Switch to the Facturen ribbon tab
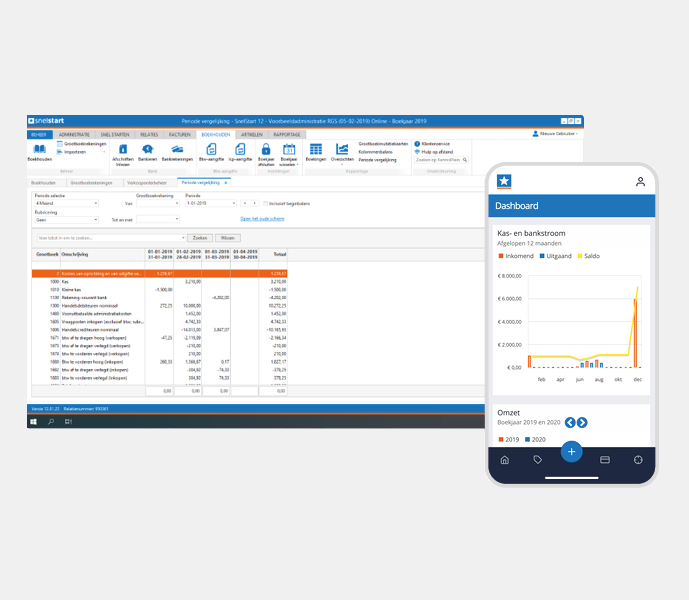 pyautogui.click(x=180, y=135)
